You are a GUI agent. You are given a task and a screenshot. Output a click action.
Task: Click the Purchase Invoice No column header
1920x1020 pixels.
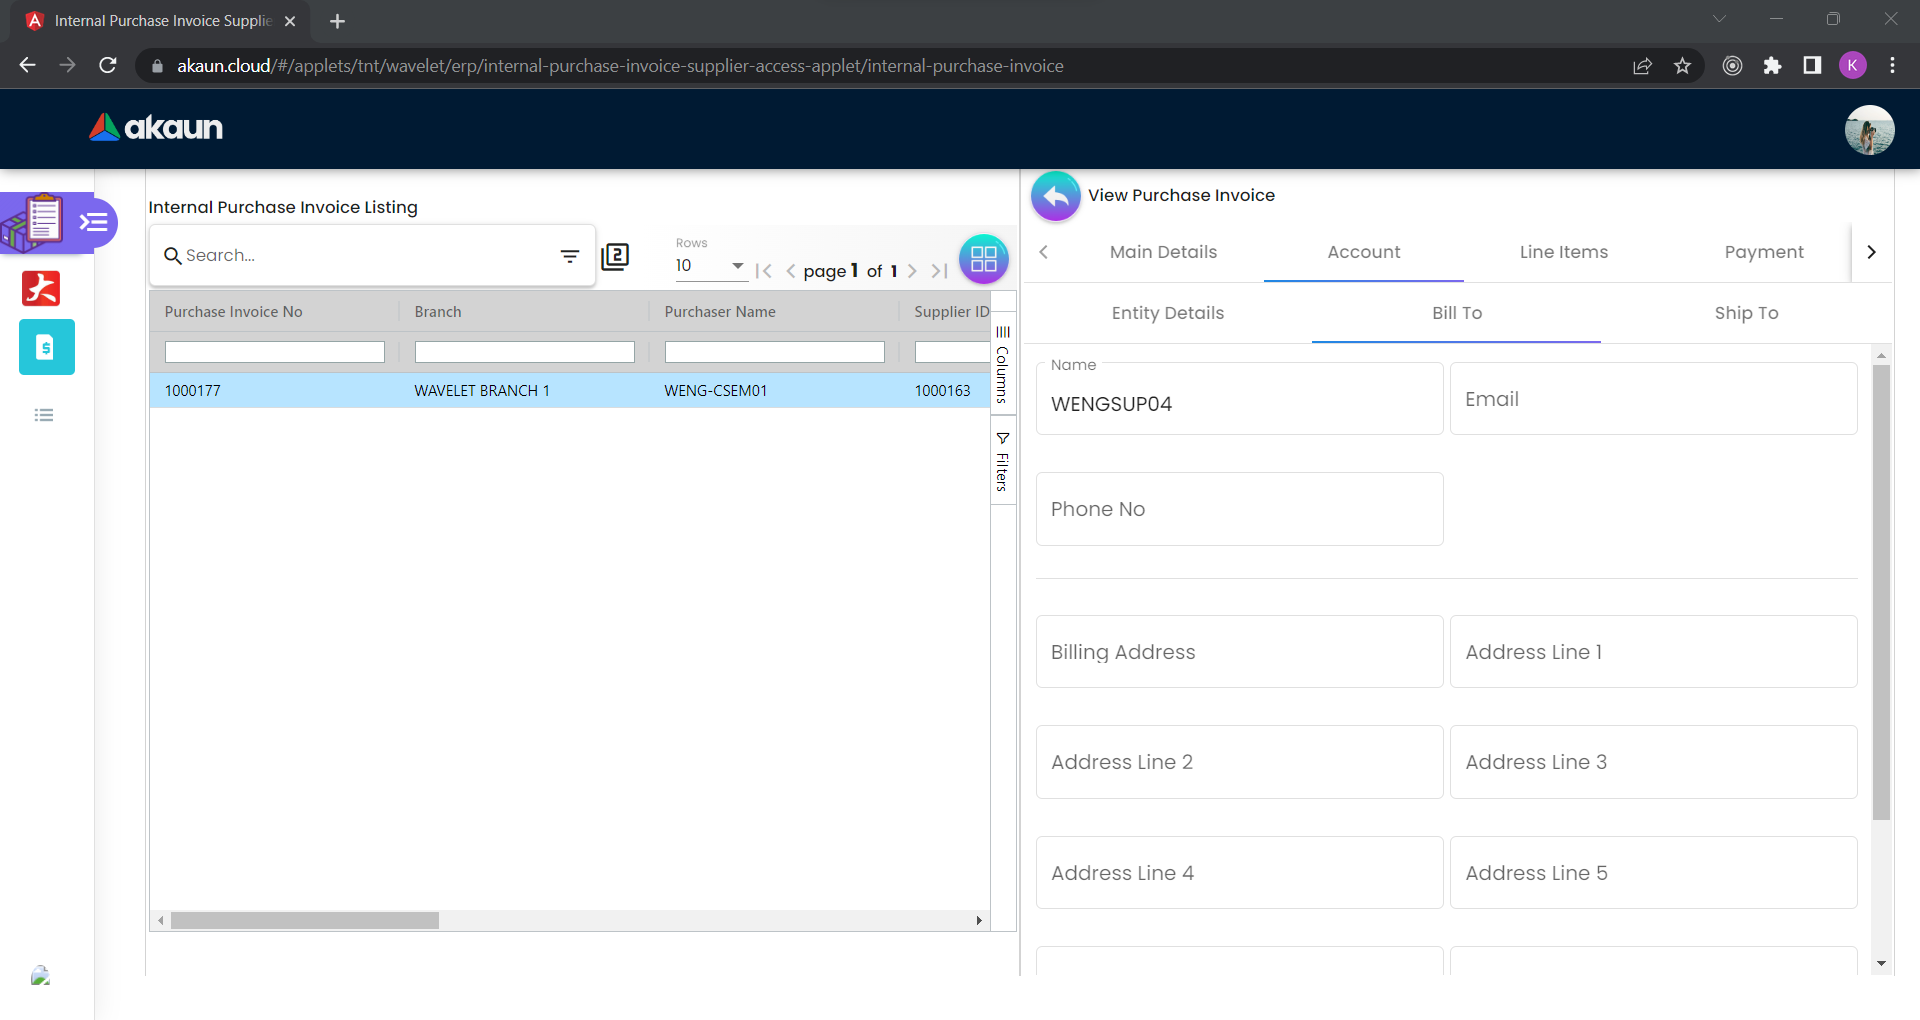(234, 312)
